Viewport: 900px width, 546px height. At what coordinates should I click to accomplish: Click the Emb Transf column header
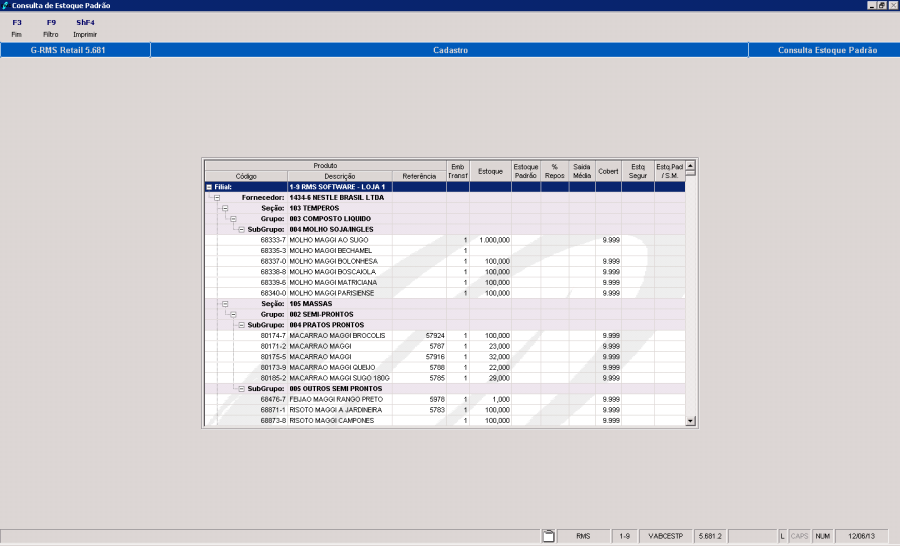coord(458,171)
